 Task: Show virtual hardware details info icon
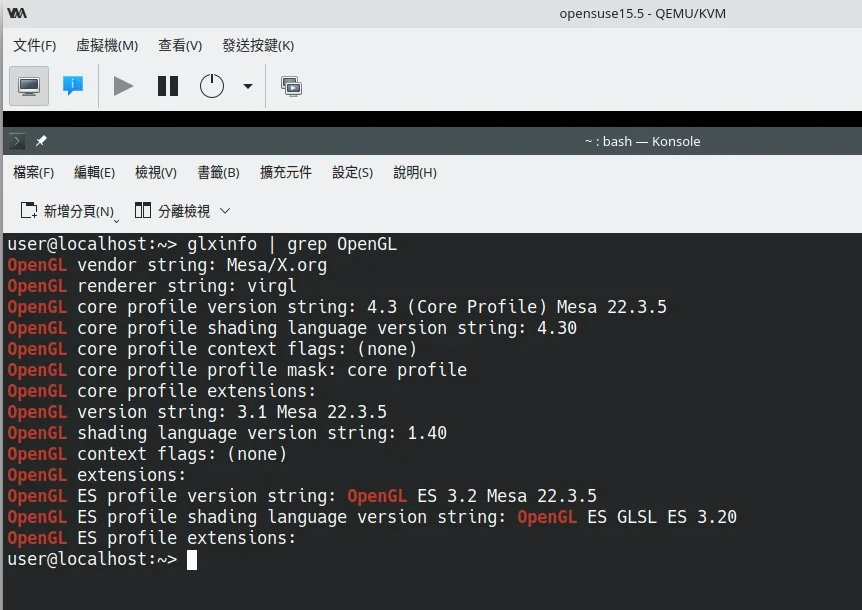pyautogui.click(x=73, y=86)
